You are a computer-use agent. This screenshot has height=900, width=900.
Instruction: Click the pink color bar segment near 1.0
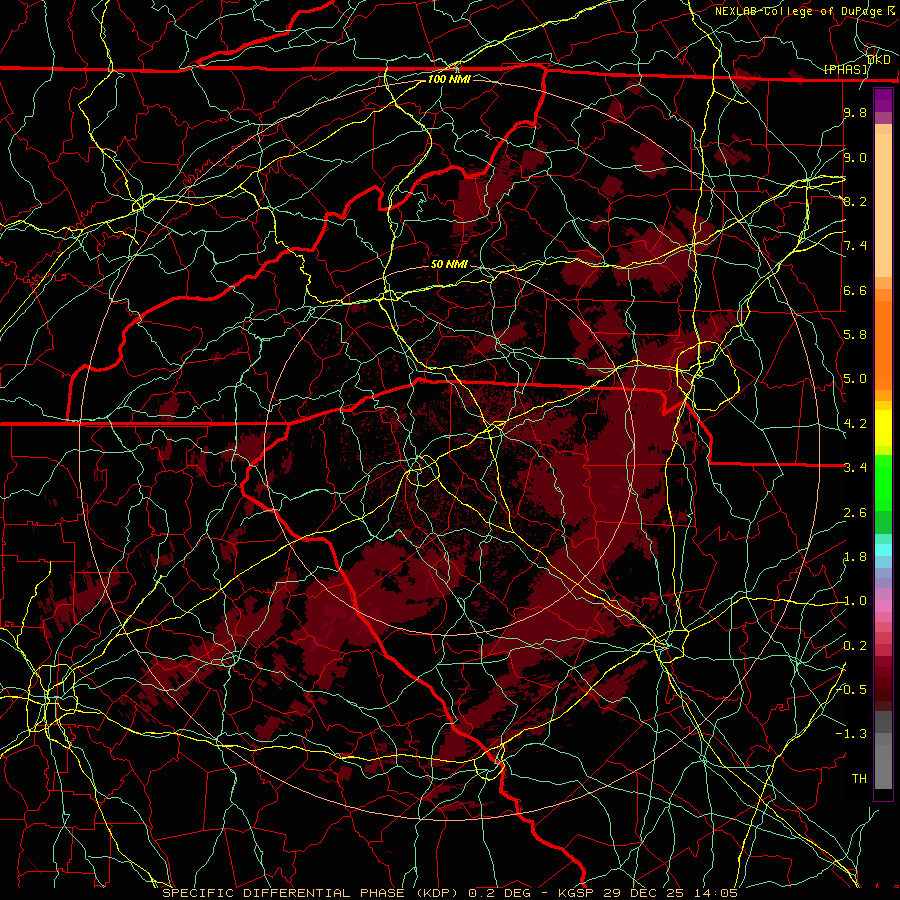(883, 606)
